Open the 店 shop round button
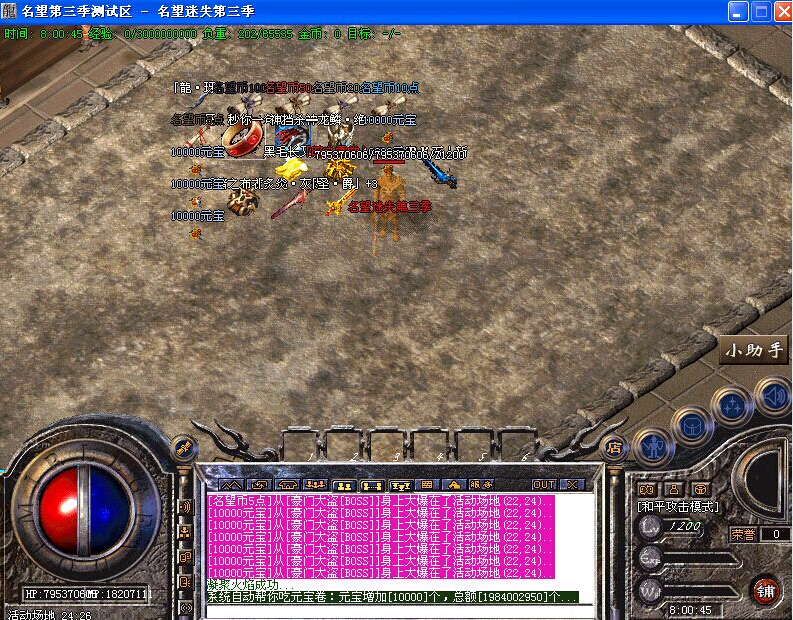793x620 pixels. click(x=613, y=448)
